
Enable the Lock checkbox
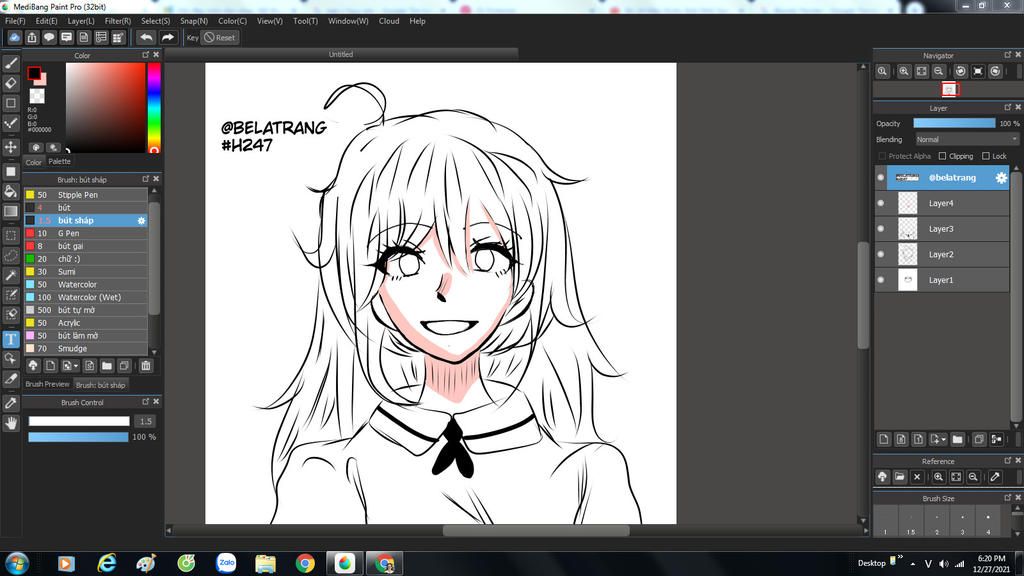click(x=985, y=156)
